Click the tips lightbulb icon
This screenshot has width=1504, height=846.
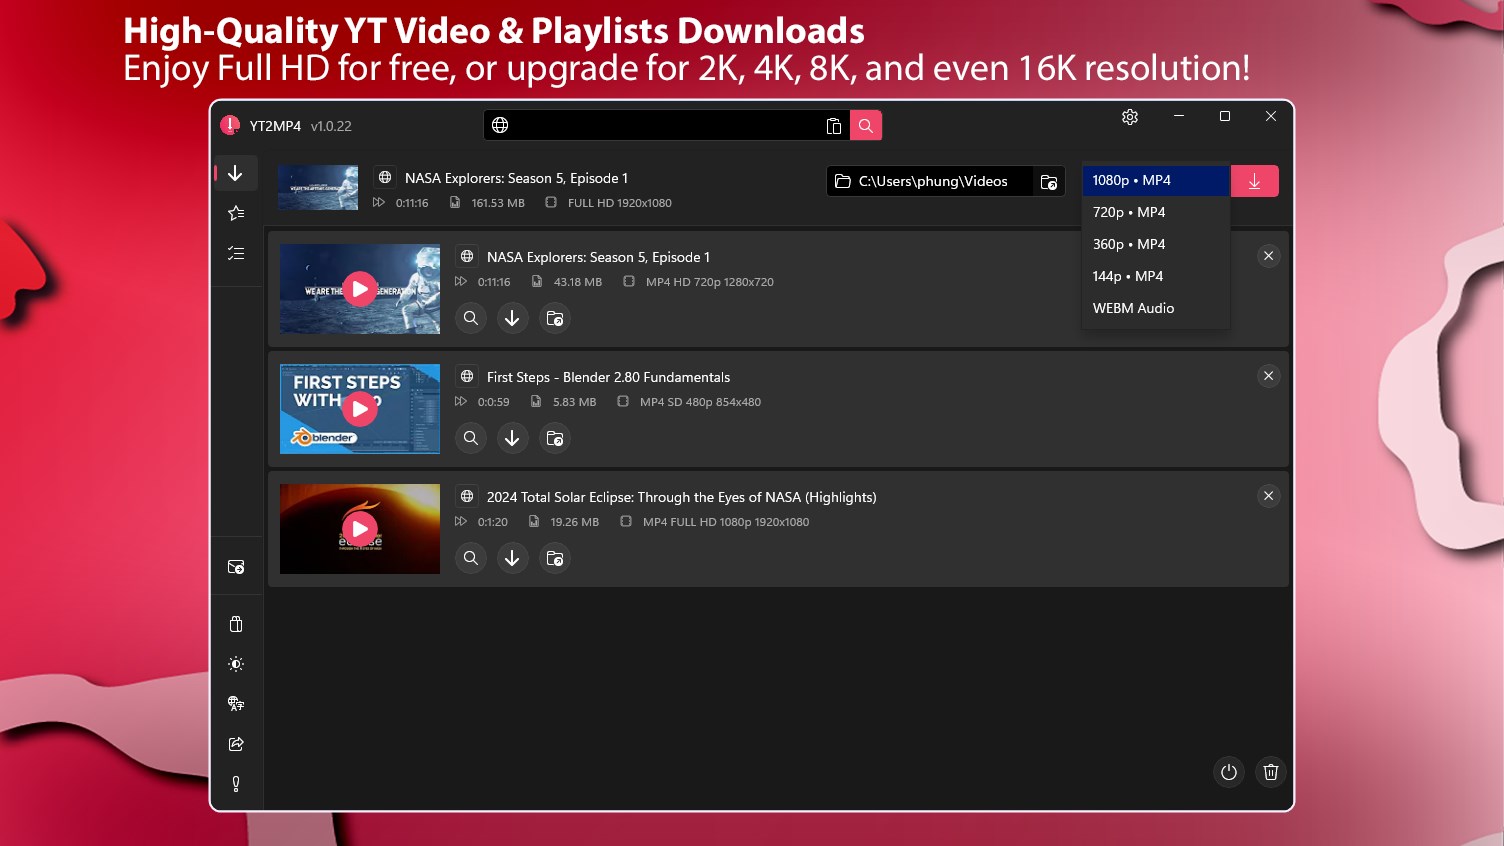coord(236,784)
